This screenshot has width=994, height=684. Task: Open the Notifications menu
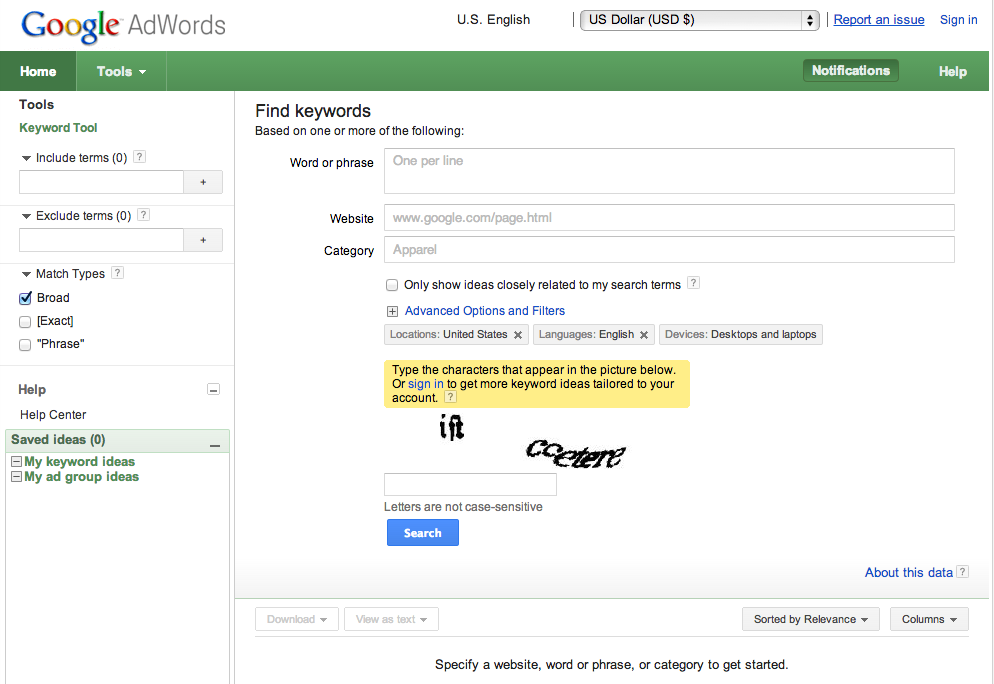851,70
